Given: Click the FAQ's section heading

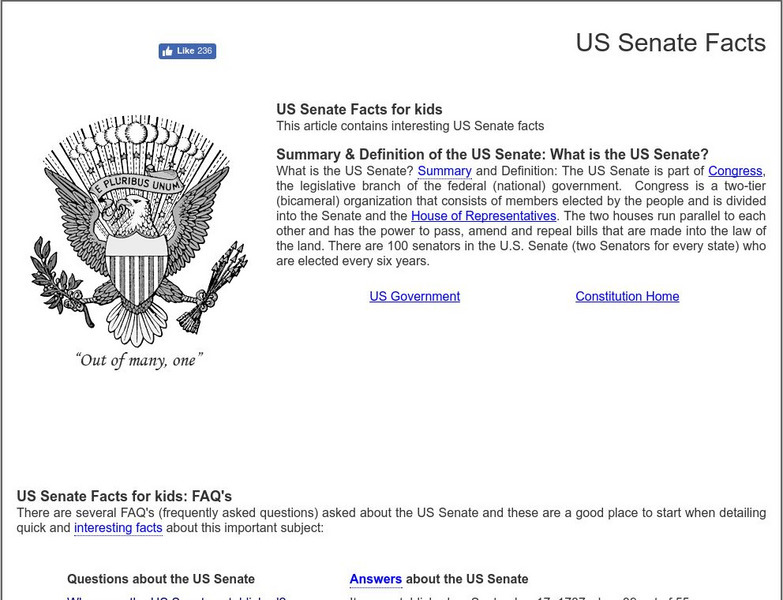Looking at the screenshot, I should point(124,496).
